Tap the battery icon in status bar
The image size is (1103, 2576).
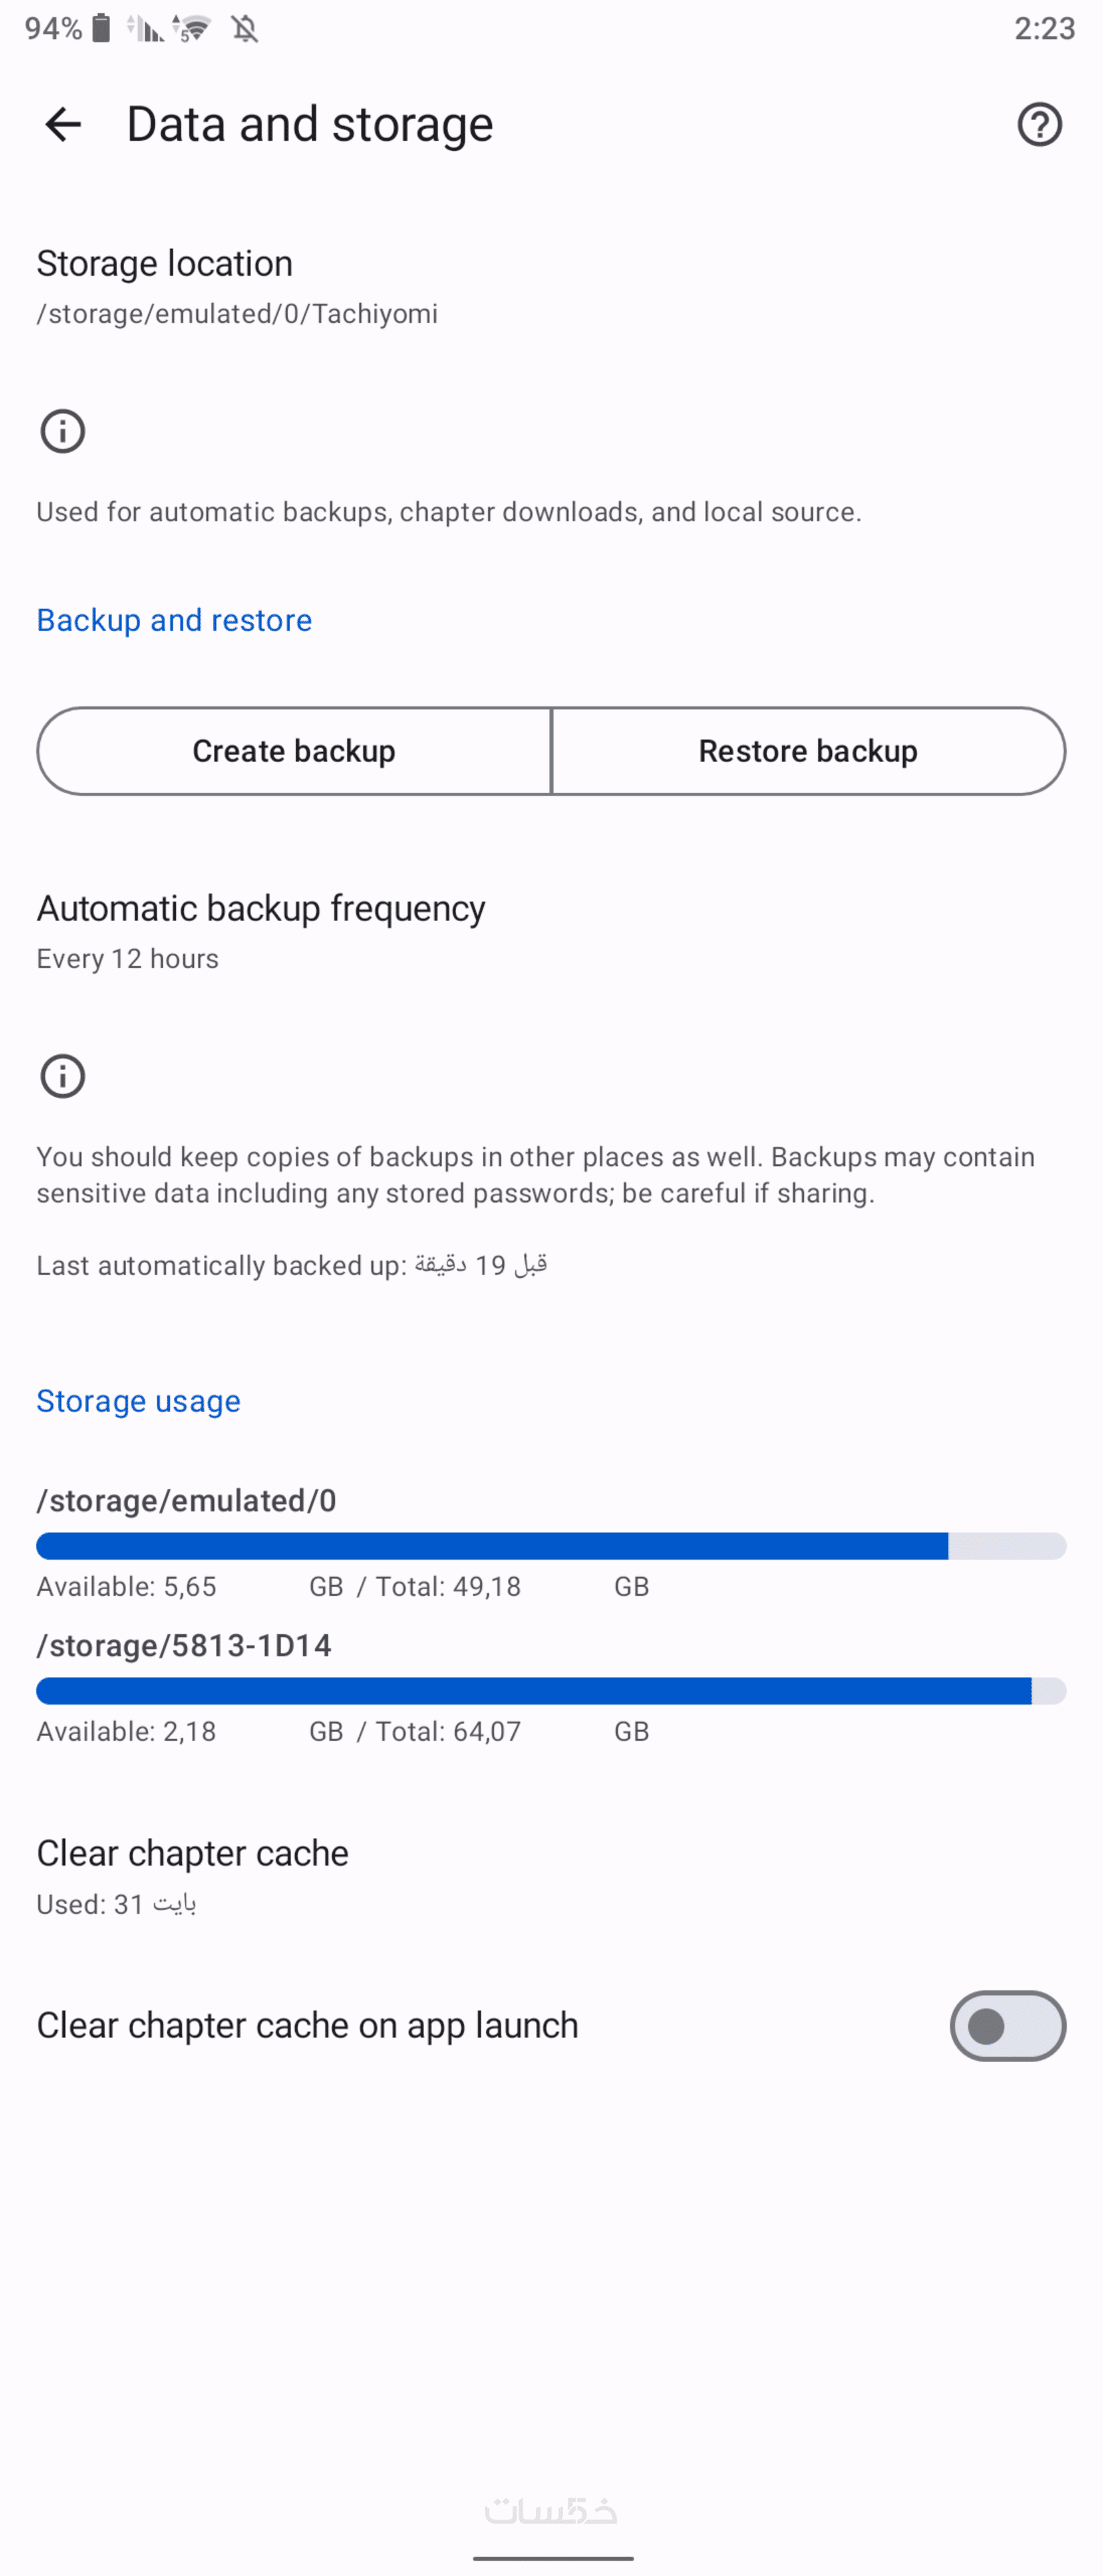click(x=101, y=28)
